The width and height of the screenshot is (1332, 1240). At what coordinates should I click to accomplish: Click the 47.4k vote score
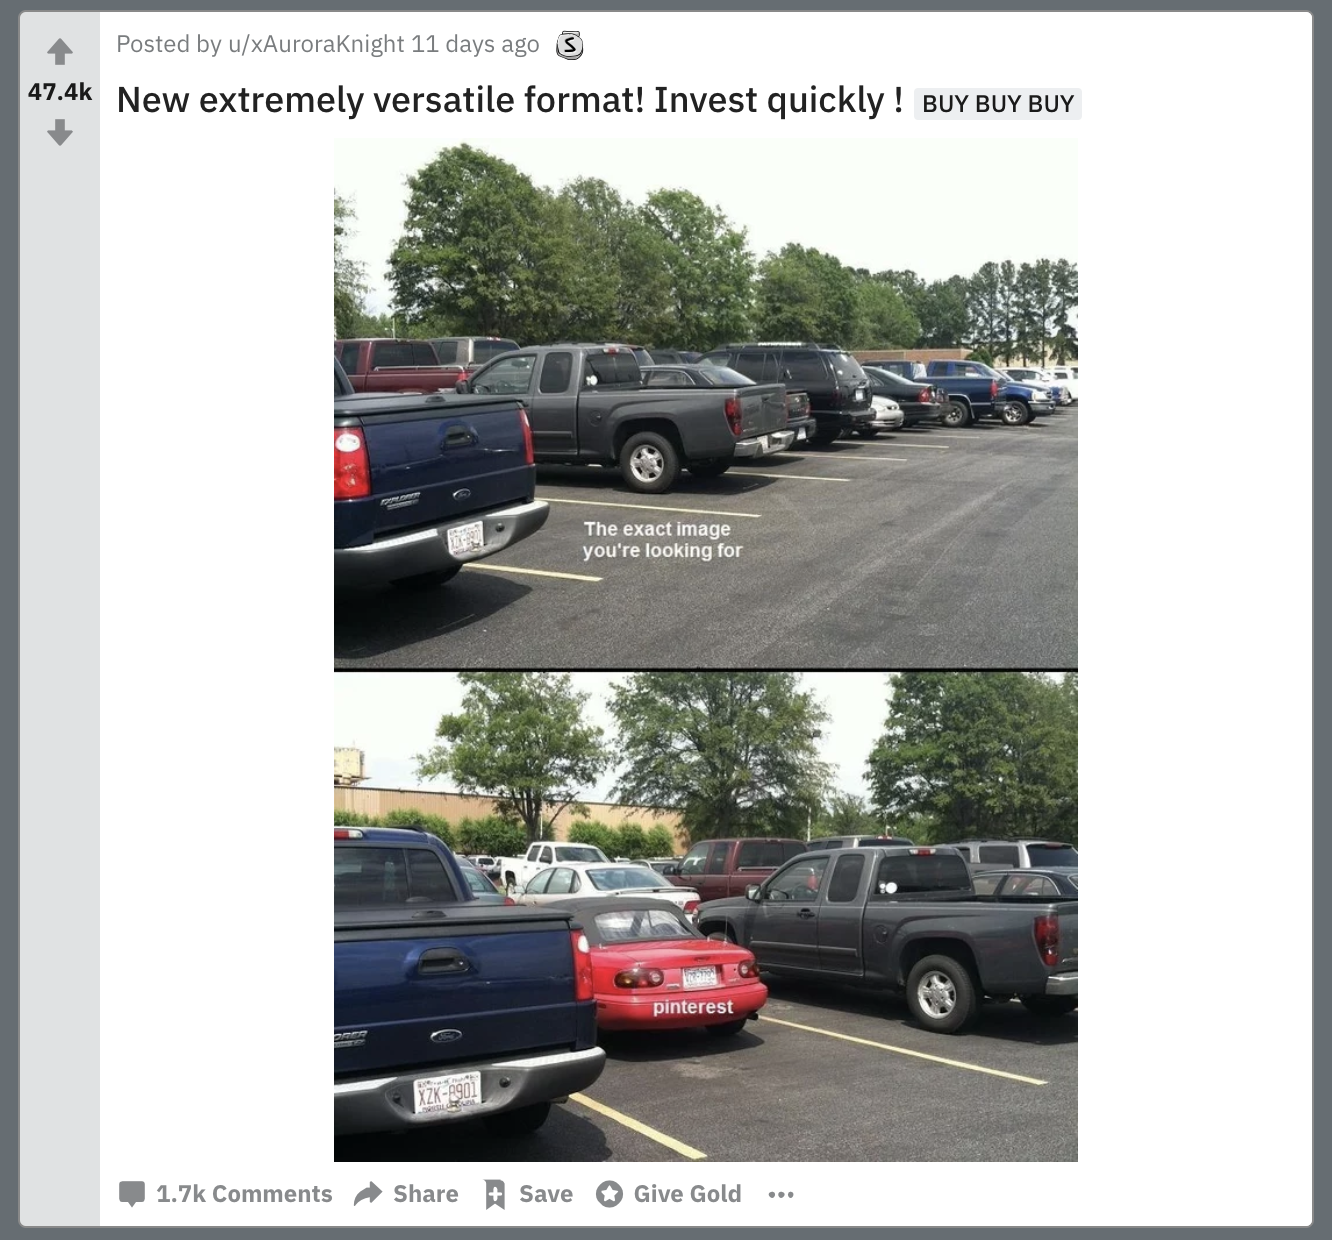60,92
